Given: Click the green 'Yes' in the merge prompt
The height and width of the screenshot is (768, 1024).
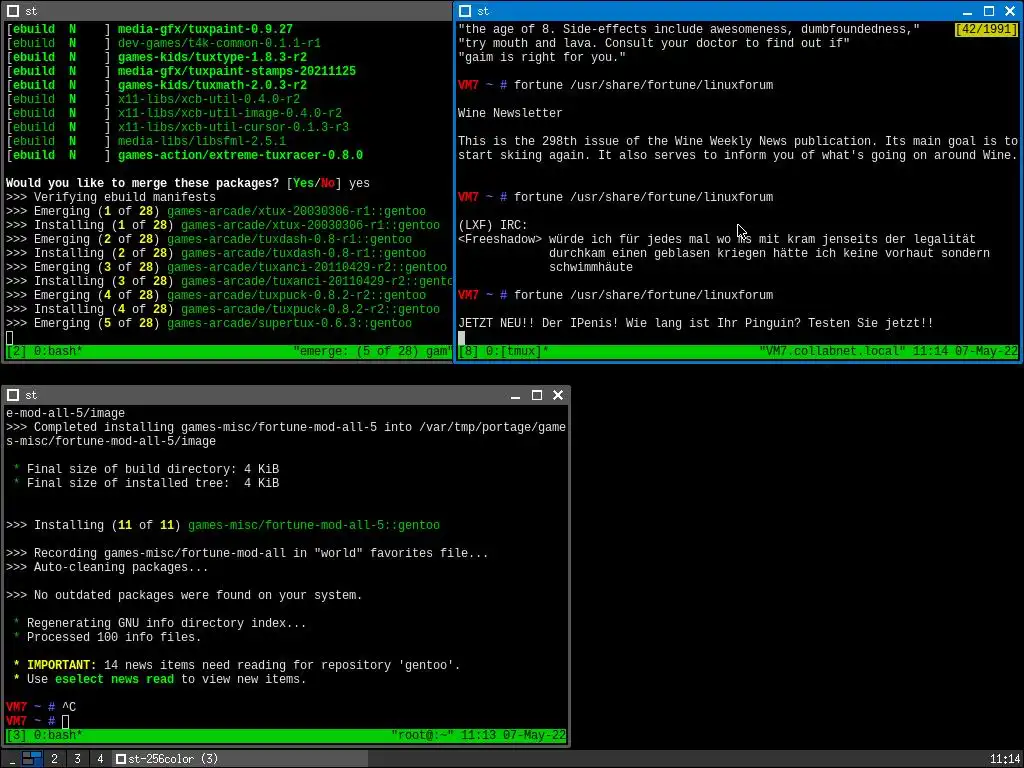Looking at the screenshot, I should [x=304, y=184].
